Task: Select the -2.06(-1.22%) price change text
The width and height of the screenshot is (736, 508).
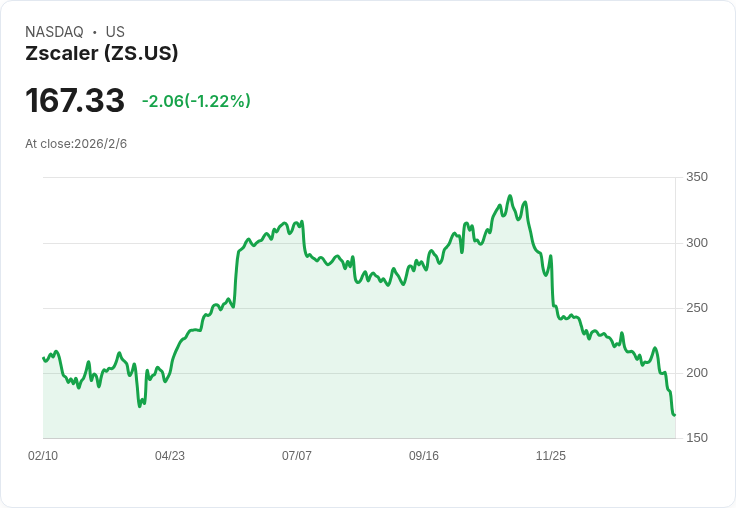Action: click(196, 101)
